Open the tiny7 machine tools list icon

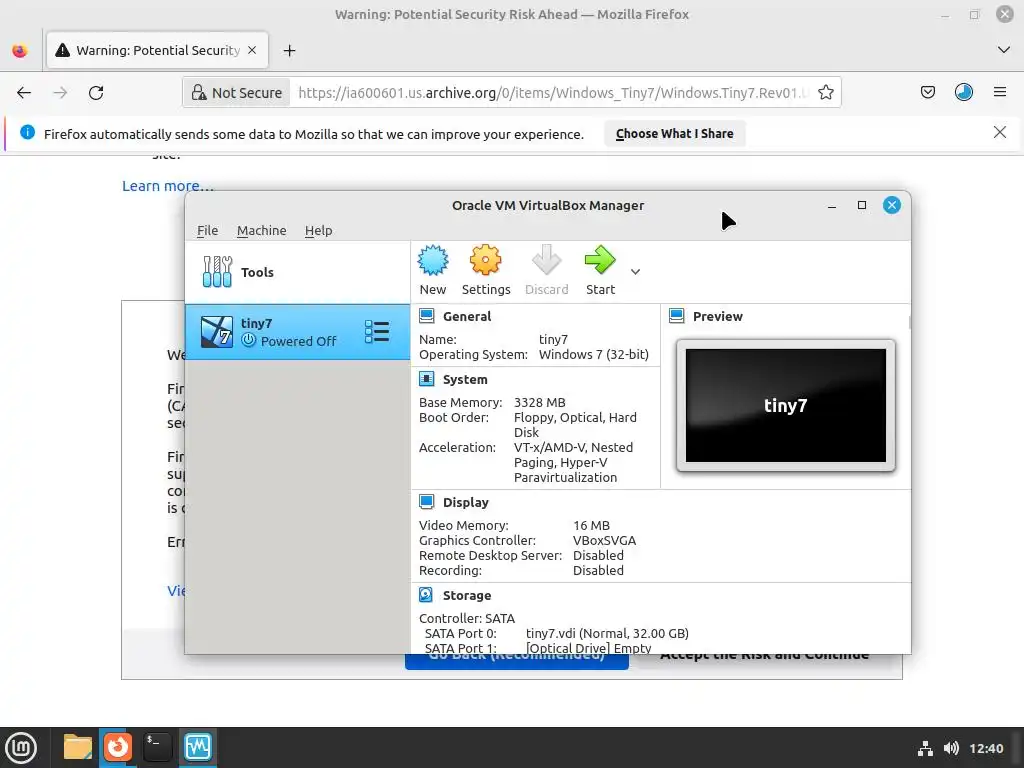pos(377,332)
